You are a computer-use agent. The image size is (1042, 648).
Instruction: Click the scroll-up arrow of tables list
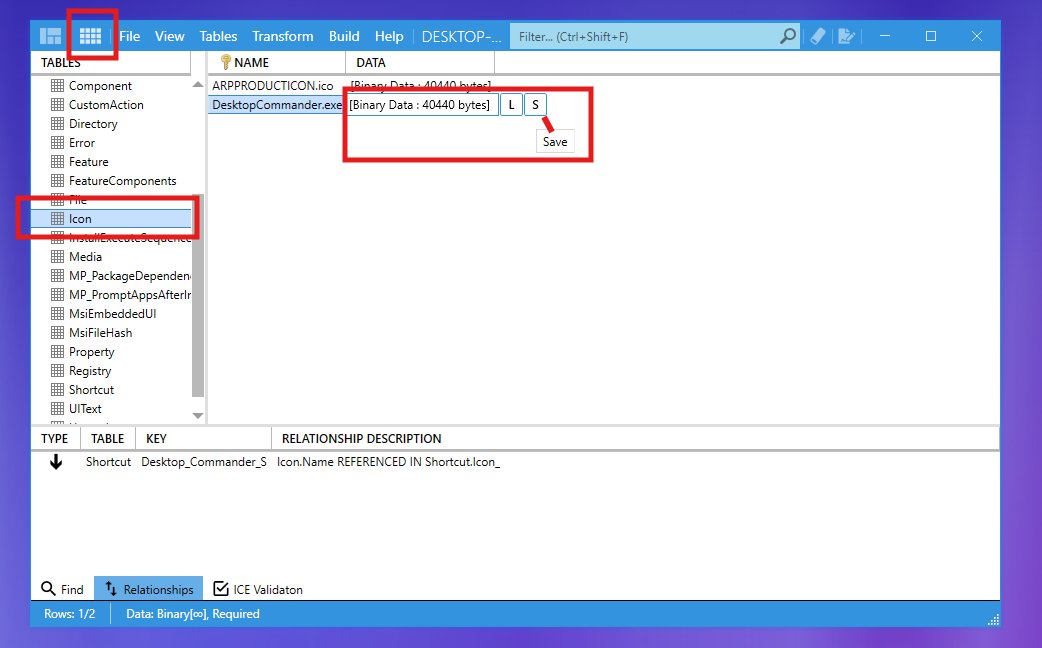[x=197, y=84]
